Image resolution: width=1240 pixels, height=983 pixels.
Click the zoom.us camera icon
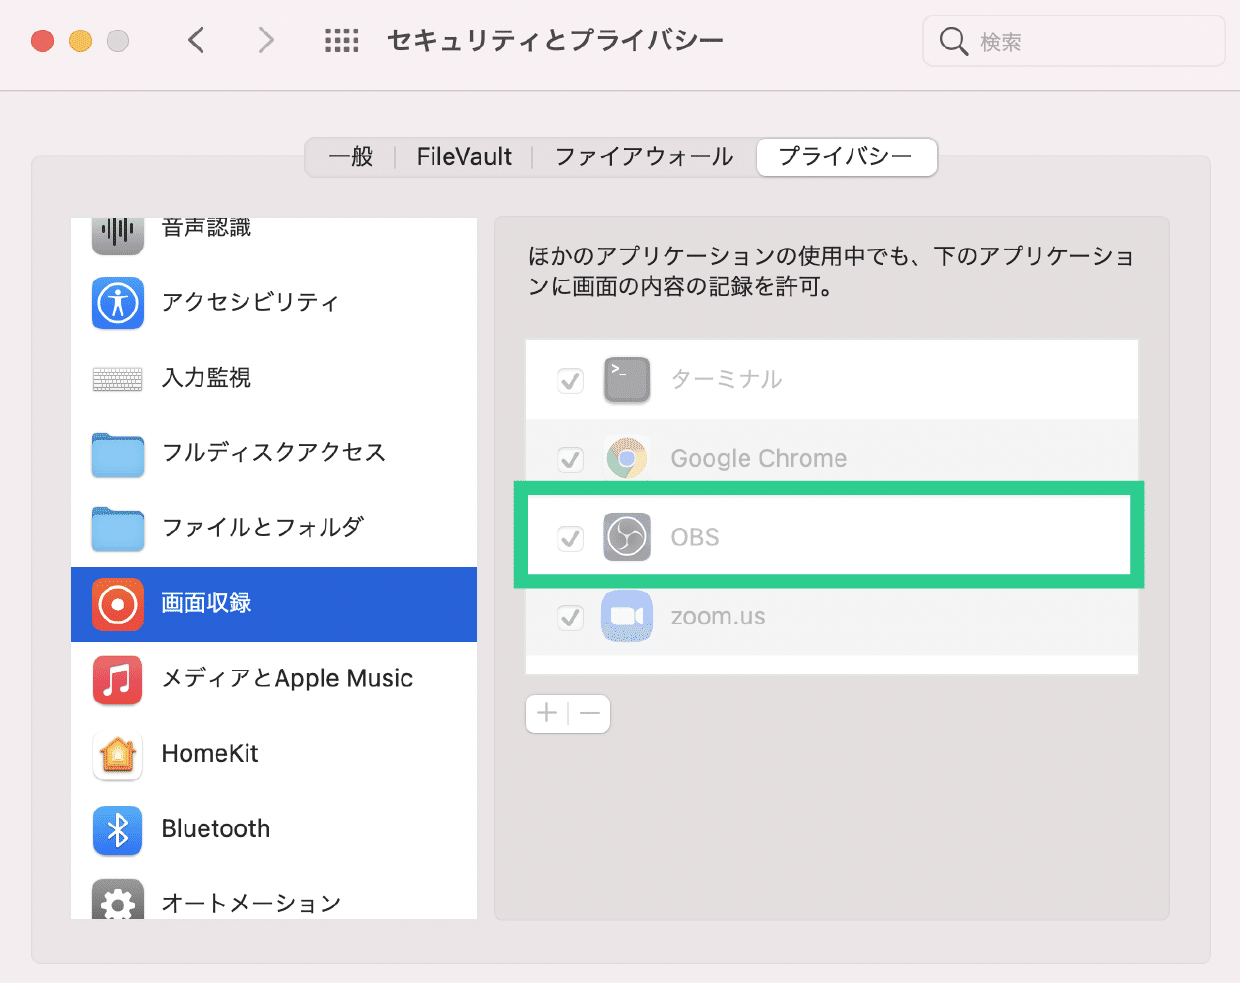pyautogui.click(x=626, y=615)
